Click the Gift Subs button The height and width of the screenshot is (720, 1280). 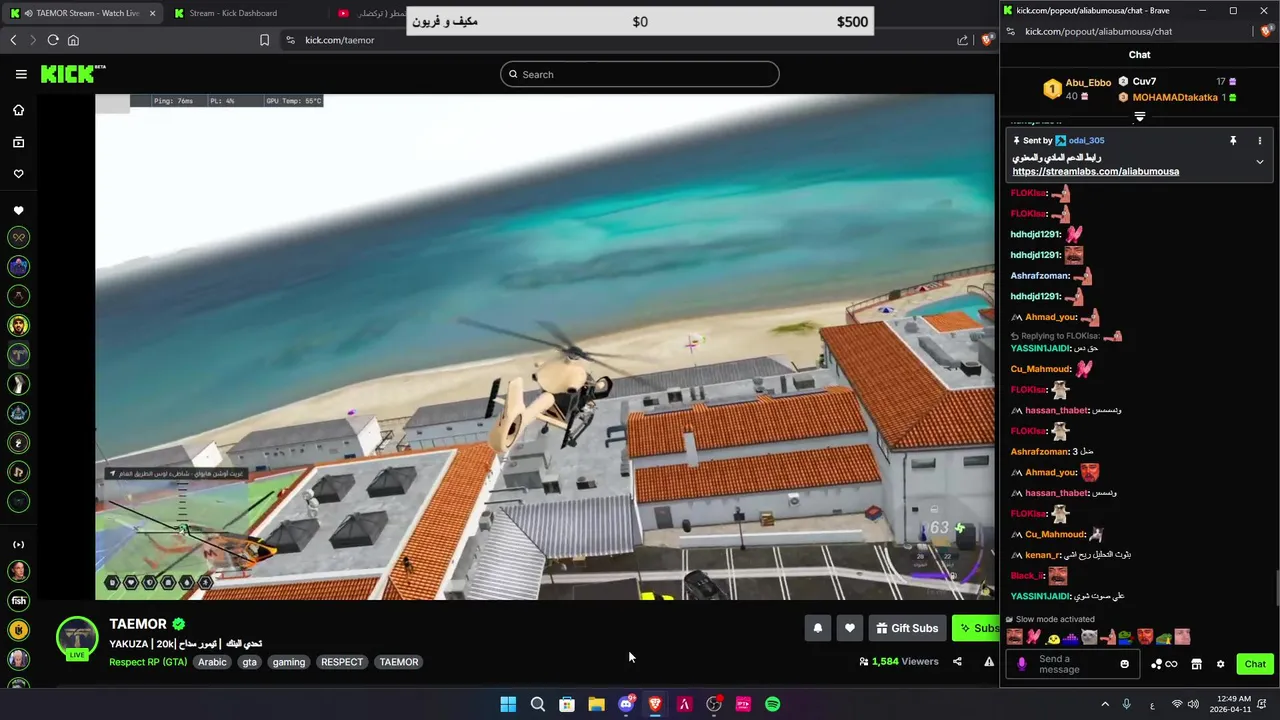(907, 628)
